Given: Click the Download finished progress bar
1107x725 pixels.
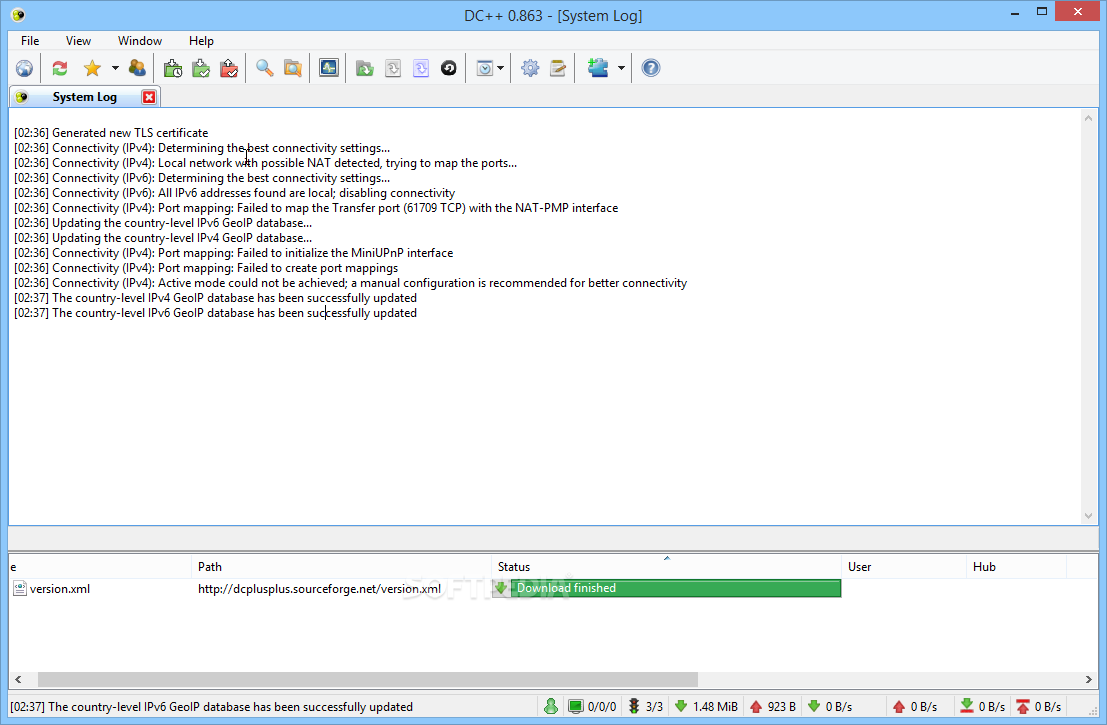Looking at the screenshot, I should pyautogui.click(x=666, y=588).
